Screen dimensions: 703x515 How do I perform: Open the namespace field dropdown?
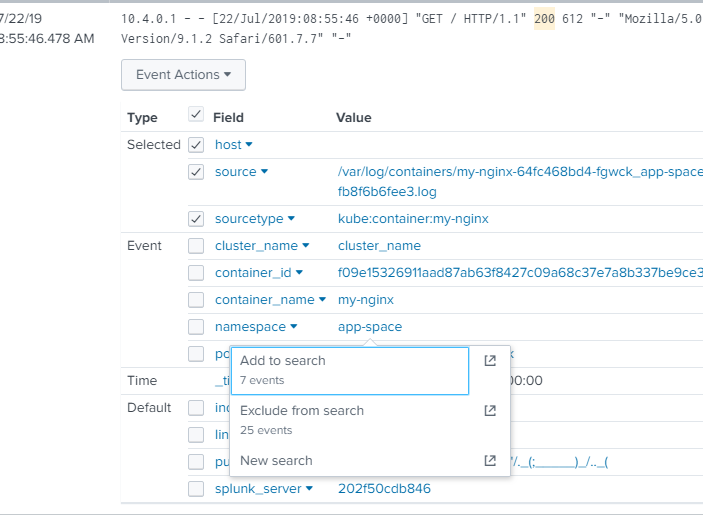pyautogui.click(x=295, y=327)
